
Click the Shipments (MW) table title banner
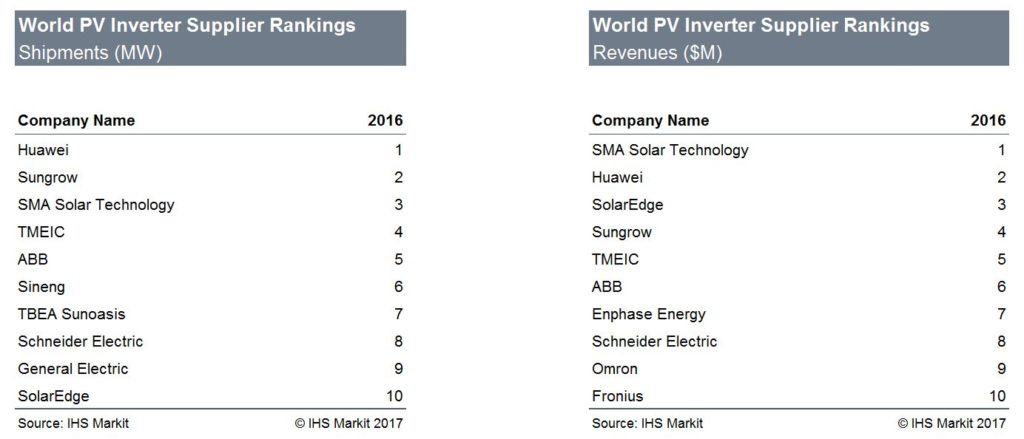coord(210,39)
